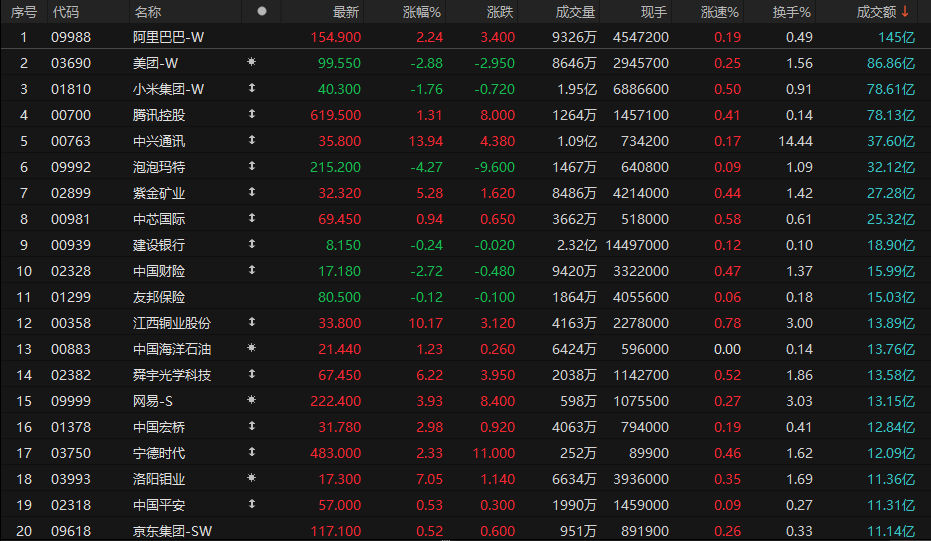Click the up-down arrow icon beside 舜宇光学科技

click(252, 374)
